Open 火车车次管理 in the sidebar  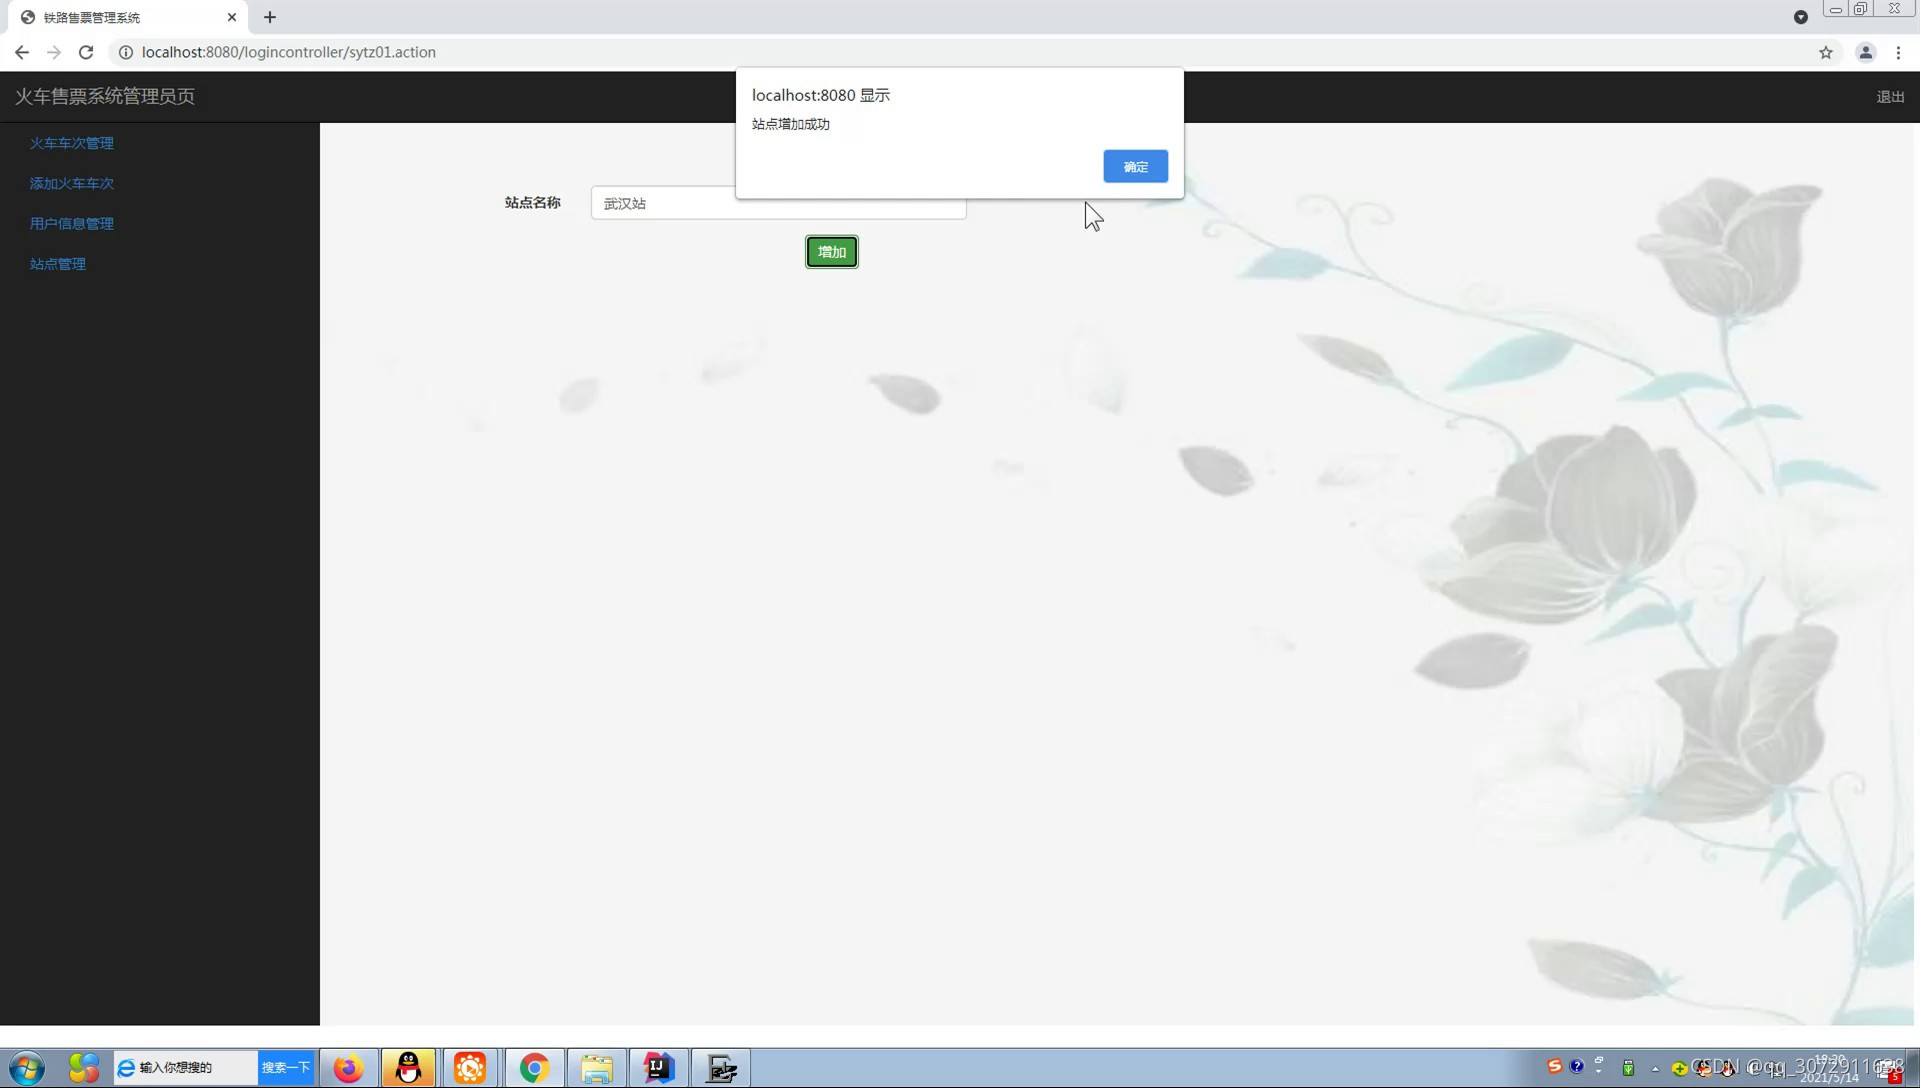click(x=71, y=143)
